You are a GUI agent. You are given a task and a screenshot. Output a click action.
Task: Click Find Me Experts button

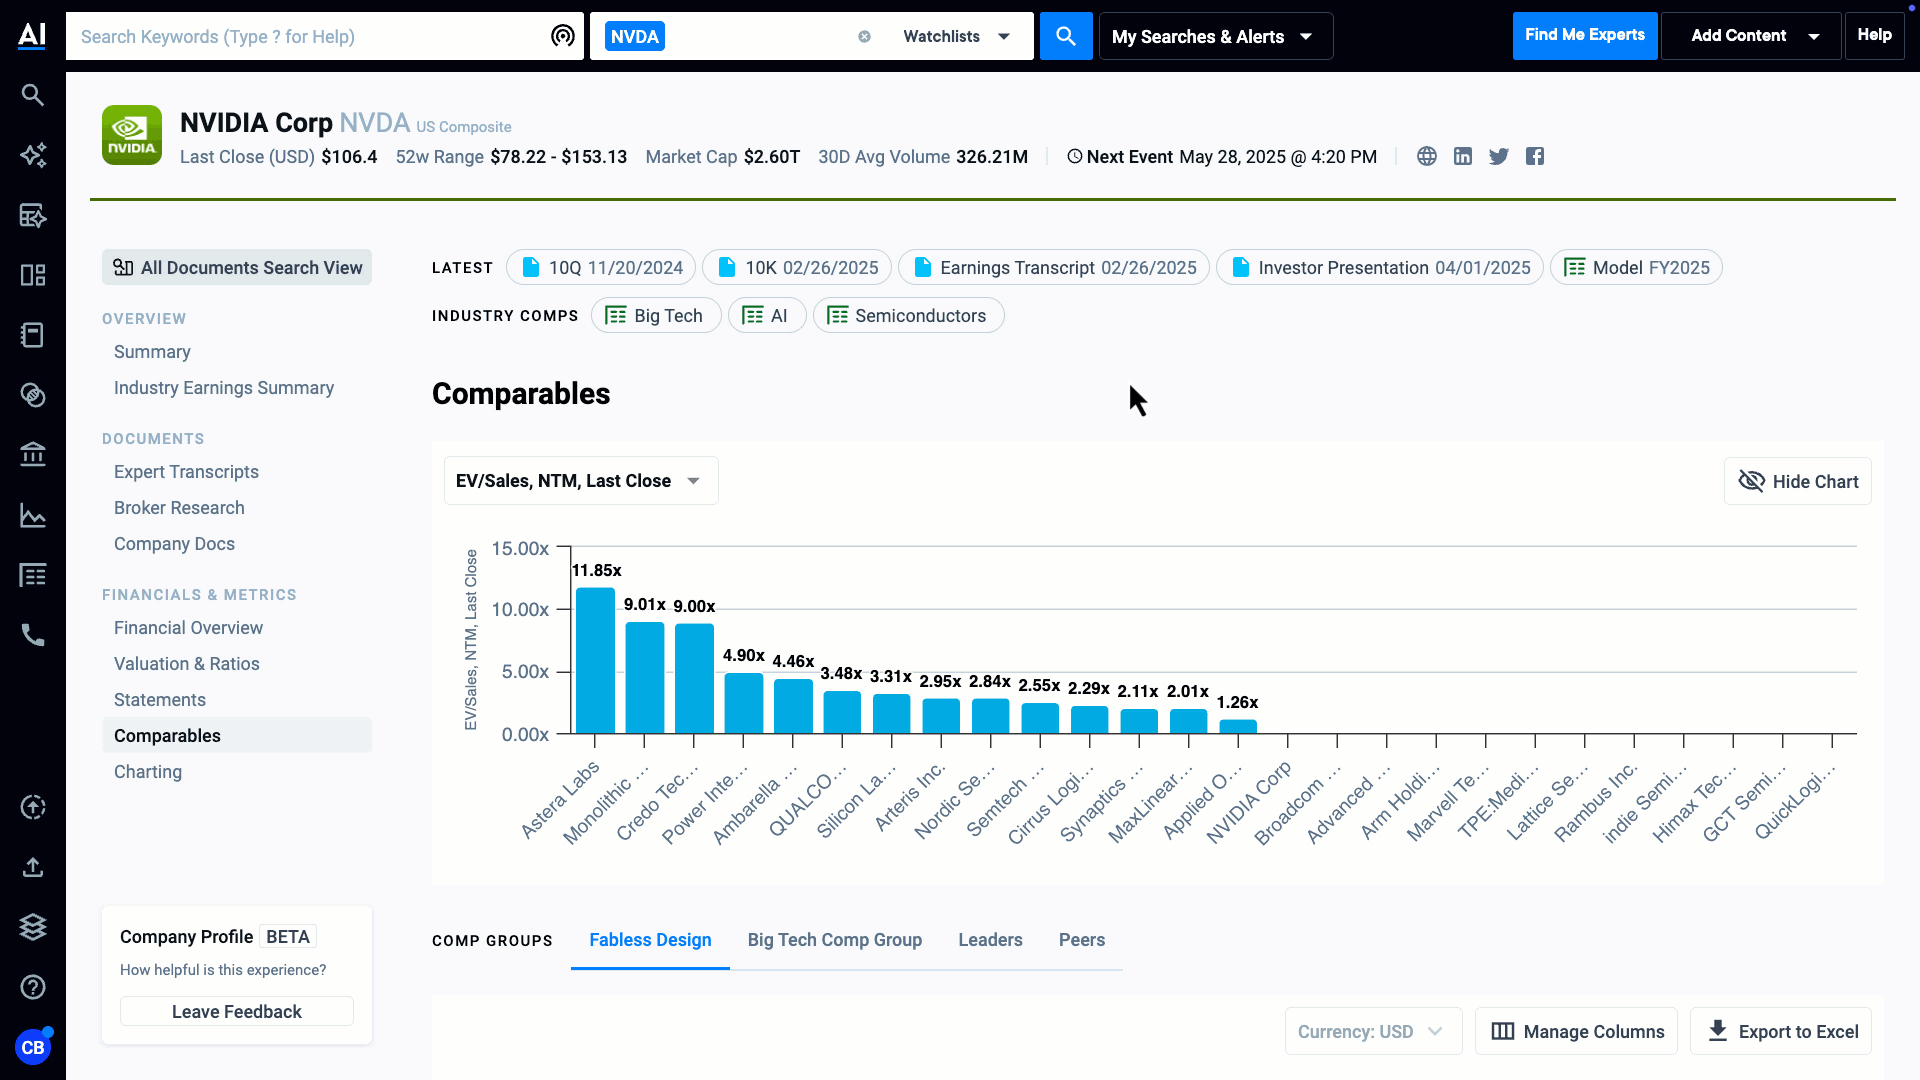click(1584, 36)
